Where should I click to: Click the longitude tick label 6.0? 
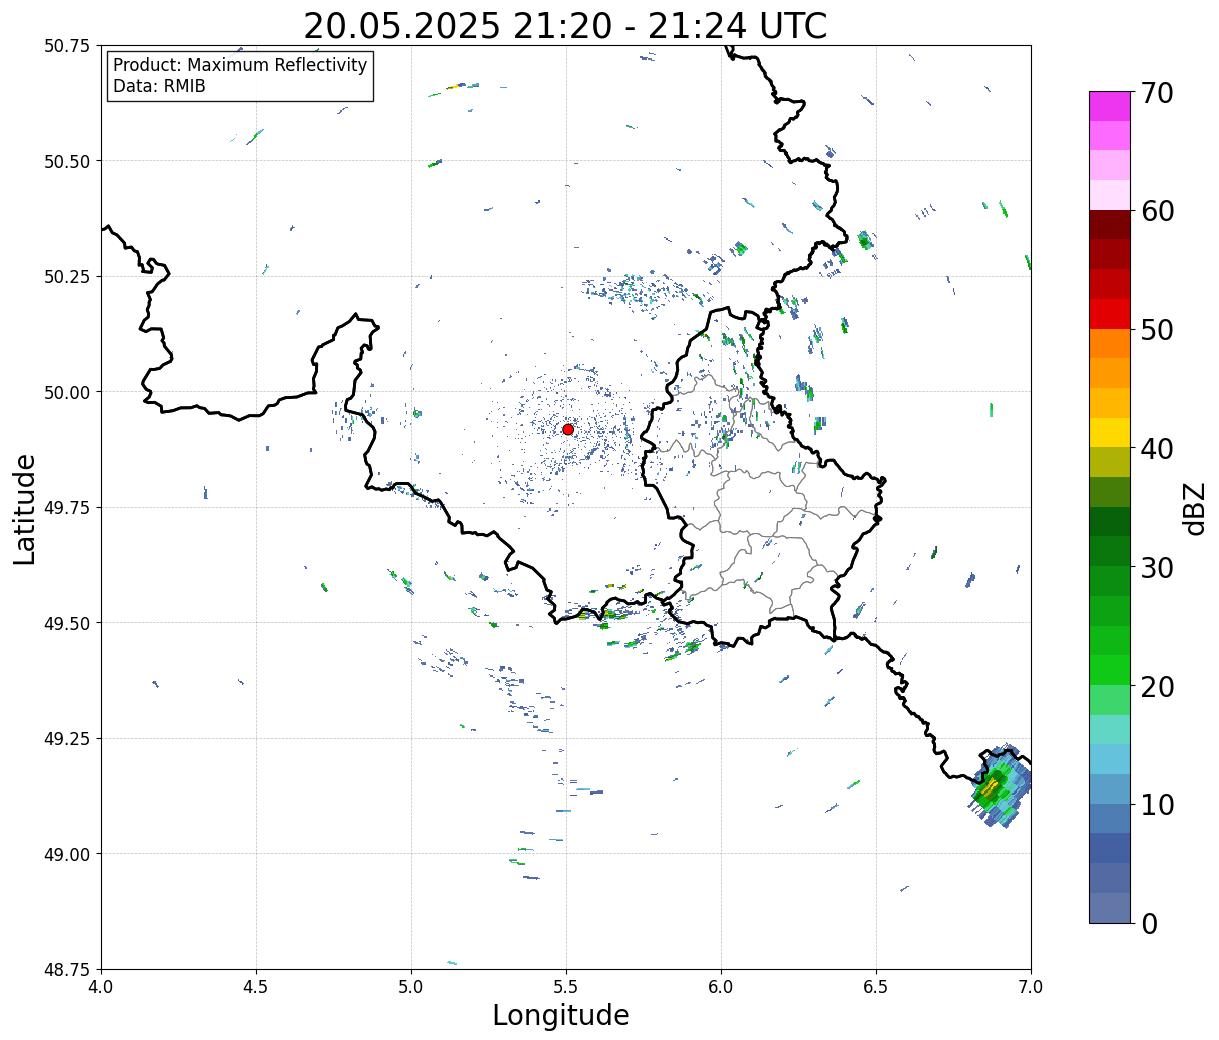click(721, 987)
